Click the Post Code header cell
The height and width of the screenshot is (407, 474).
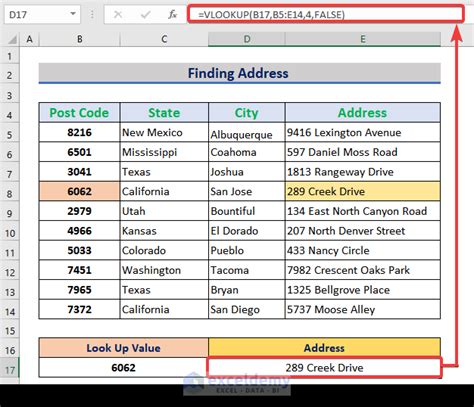click(79, 113)
